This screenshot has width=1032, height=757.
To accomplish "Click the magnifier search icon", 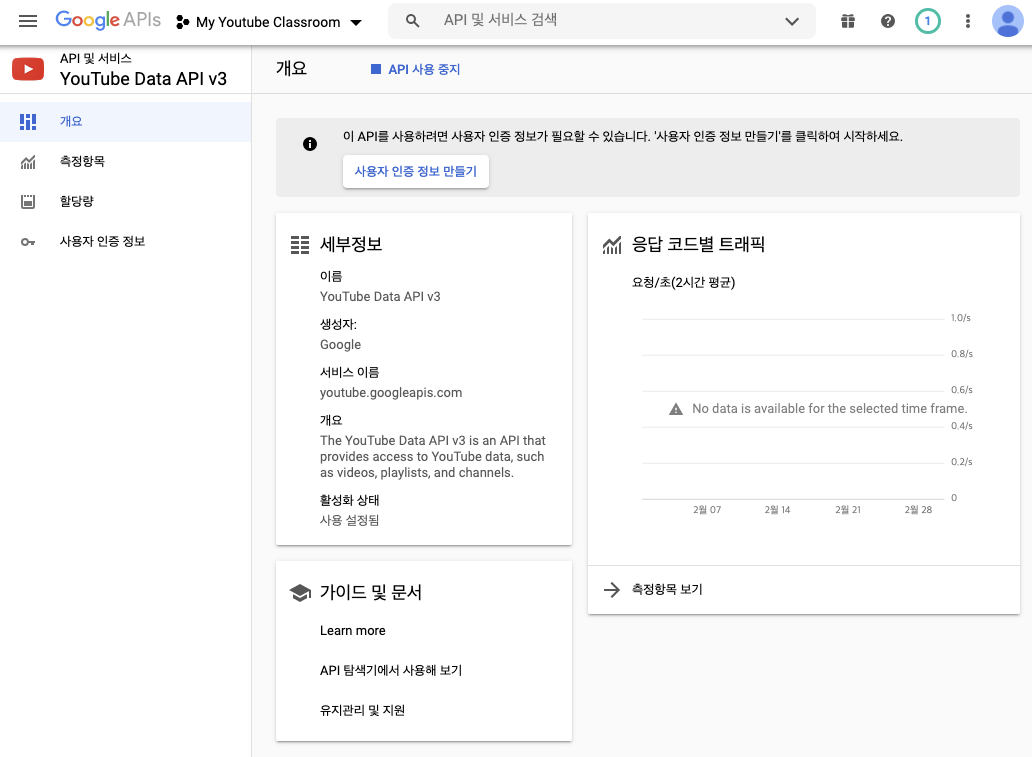I will 413,21.
